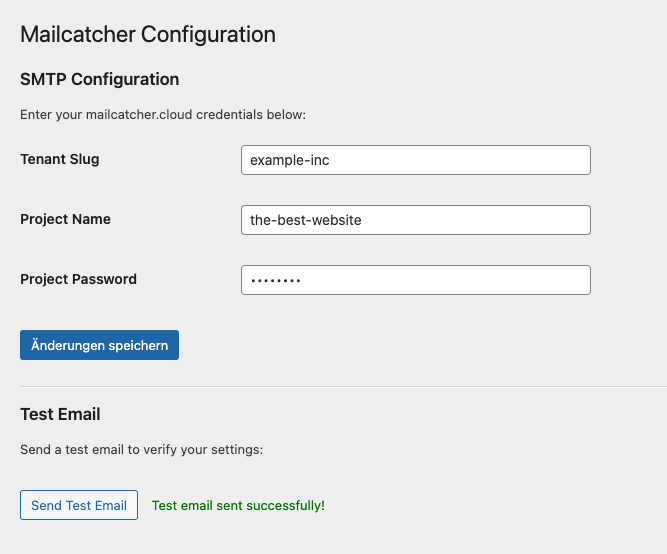667x554 pixels.
Task: Click the green 'Test email sent successfully!' message
Action: pos(238,506)
